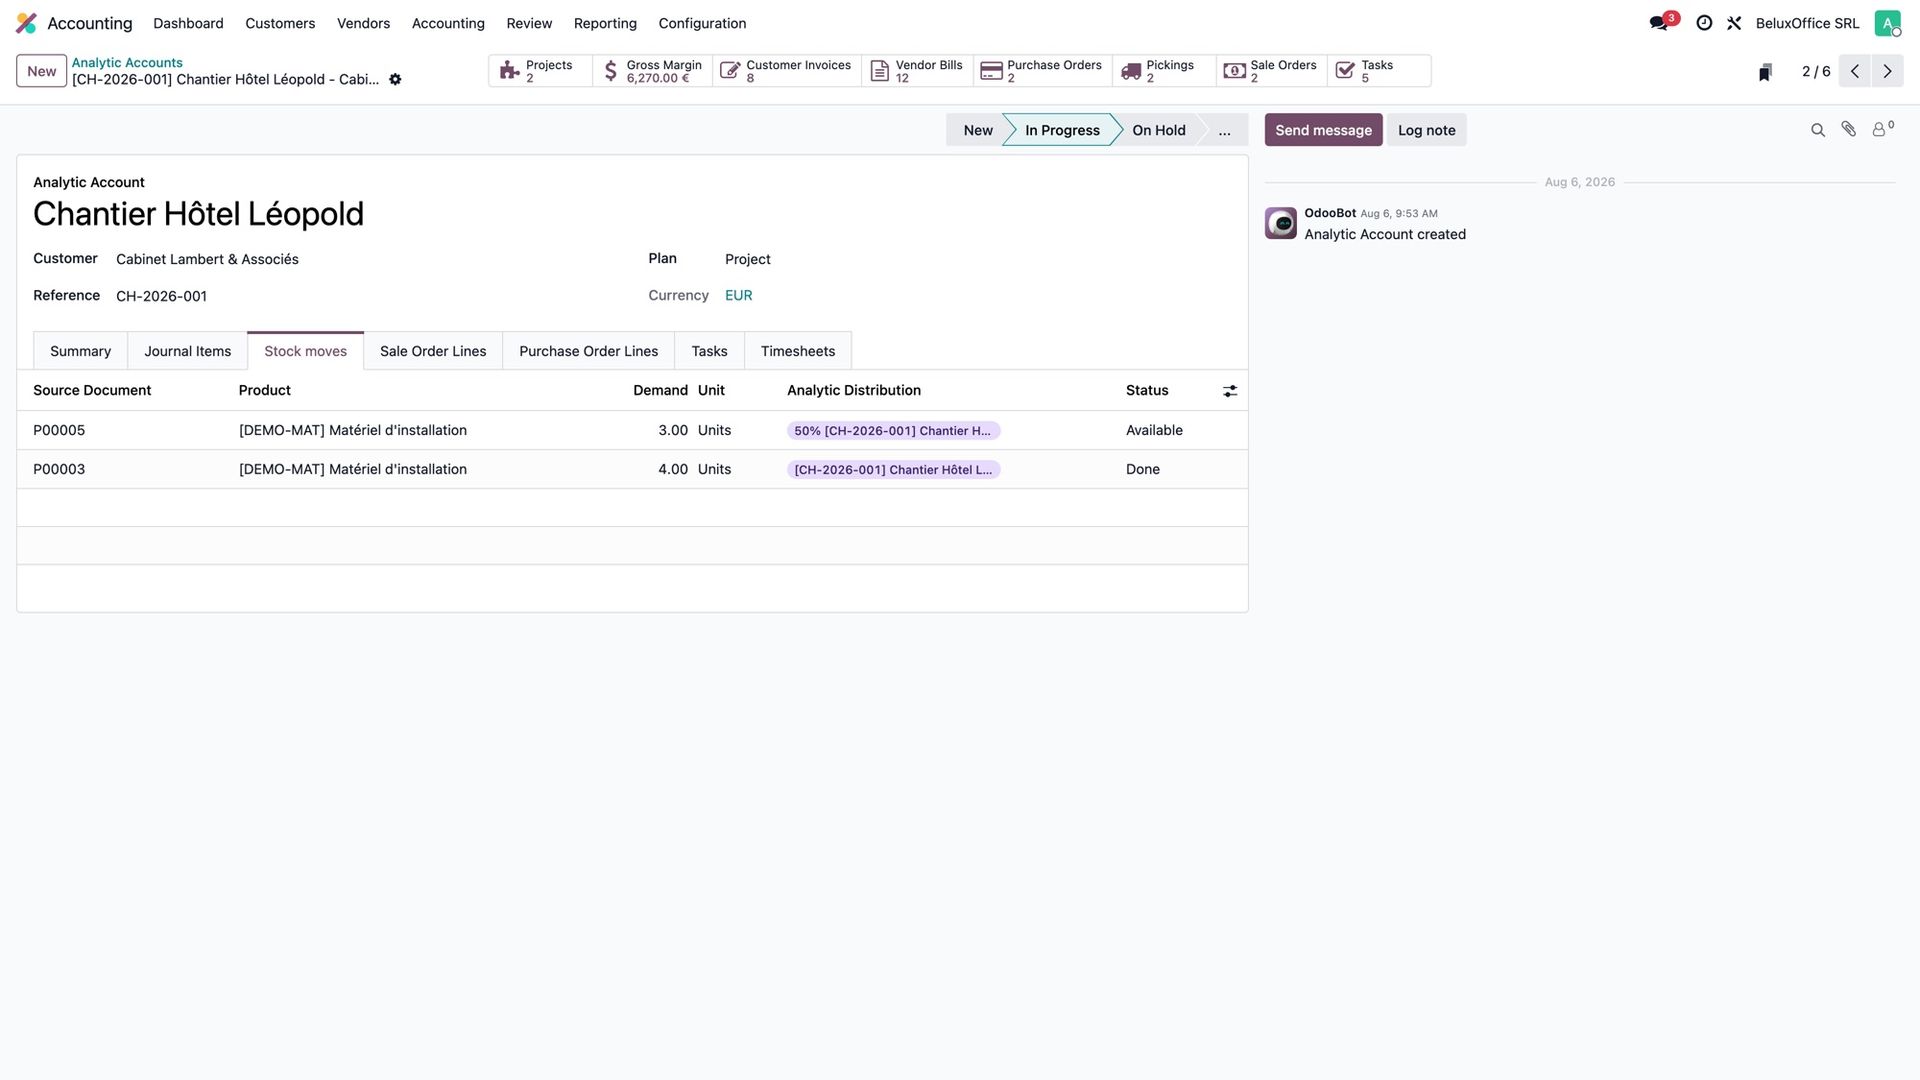
Task: Open Purchase Orders stat button
Action: tap(1042, 71)
